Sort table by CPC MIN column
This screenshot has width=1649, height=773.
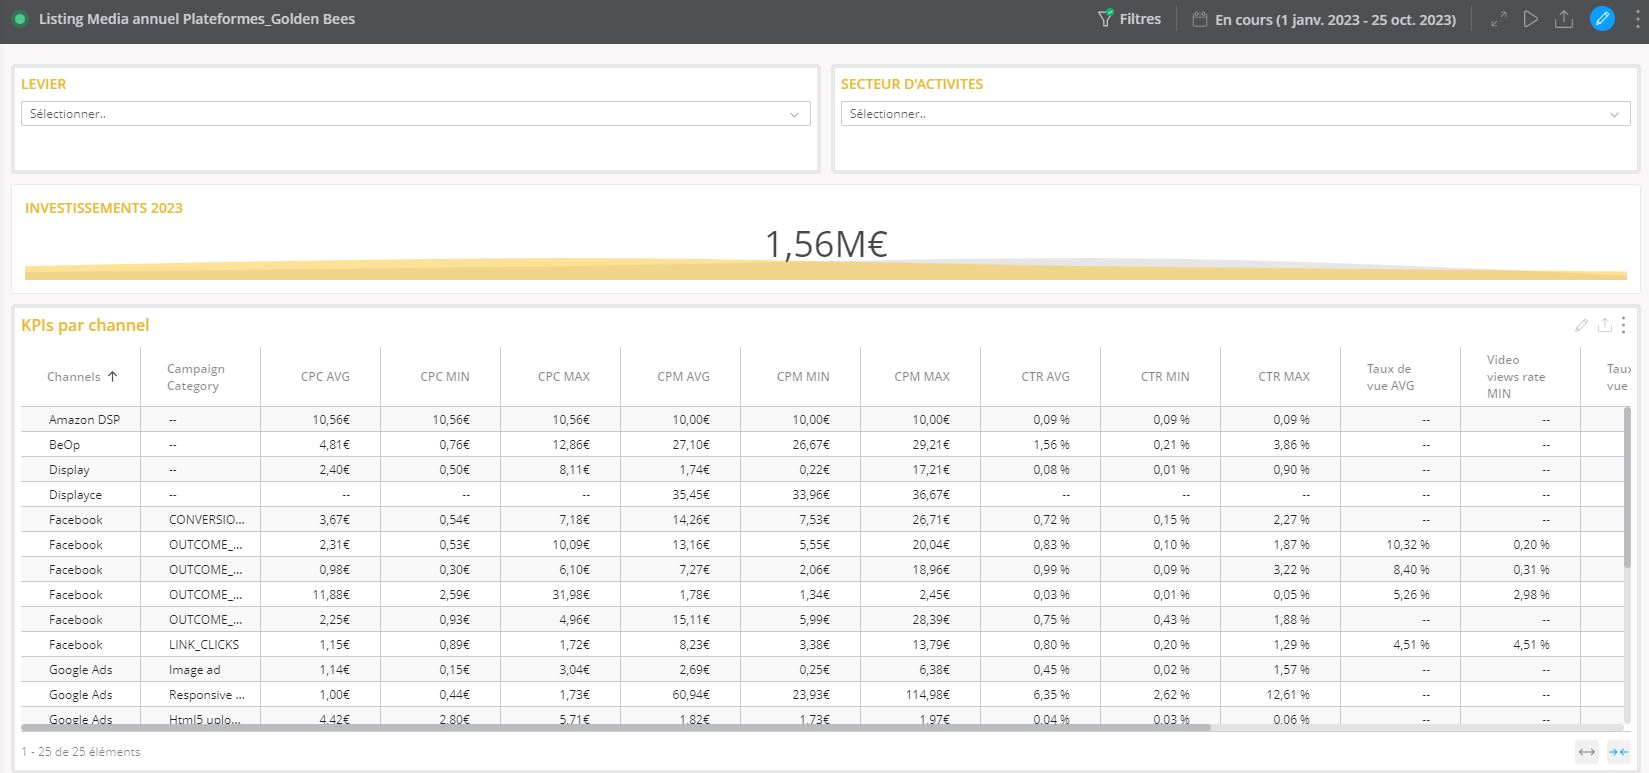tap(445, 377)
